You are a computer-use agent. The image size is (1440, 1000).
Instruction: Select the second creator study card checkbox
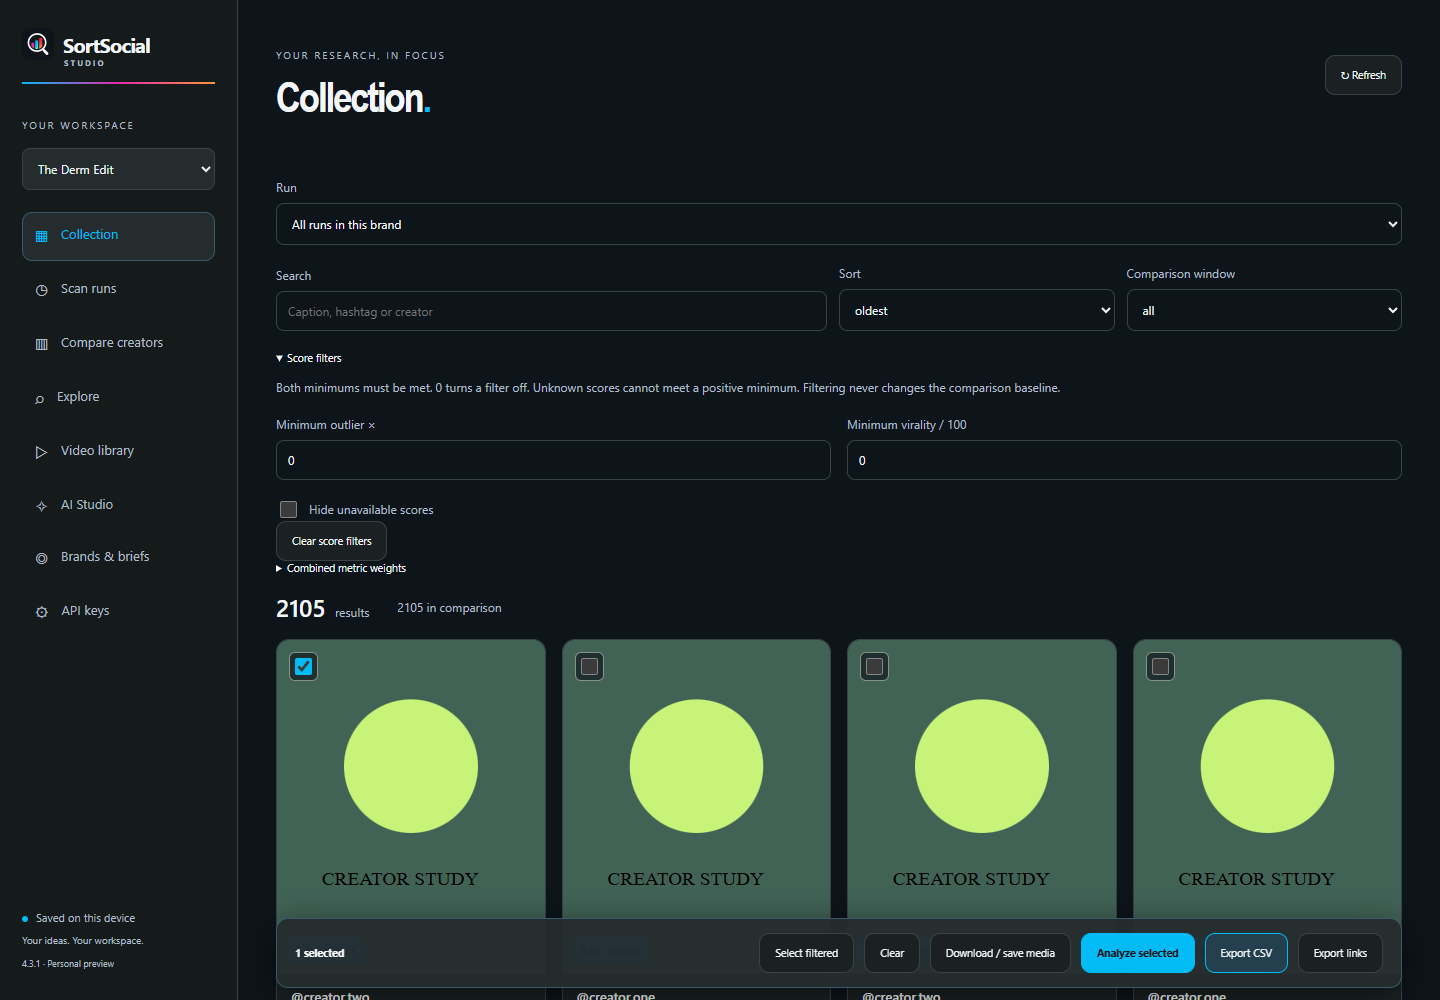590,666
